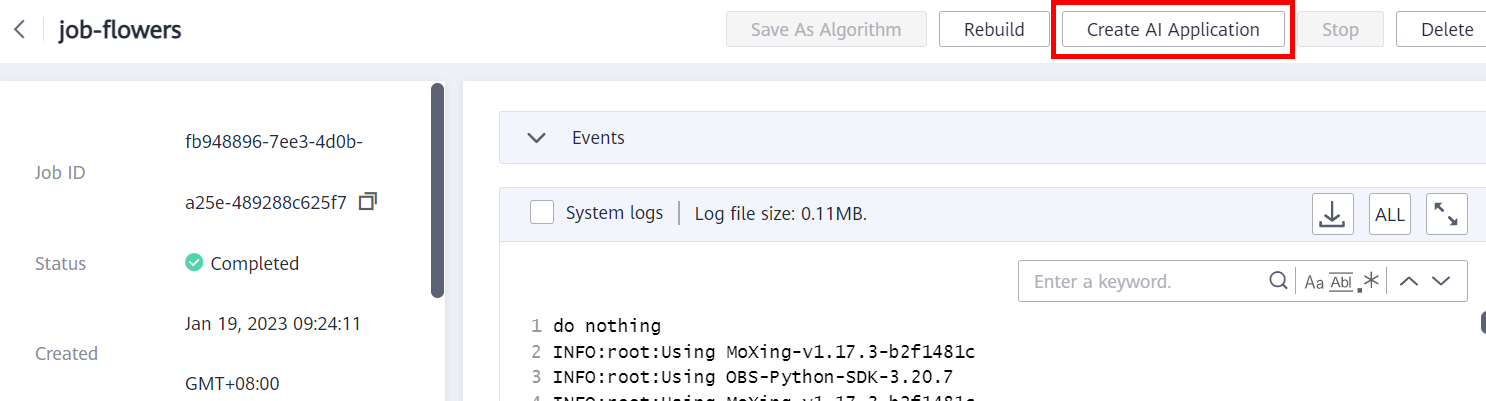Collapse the Events section chevron
Screen dimensions: 1486x401
pyautogui.click(x=536, y=138)
